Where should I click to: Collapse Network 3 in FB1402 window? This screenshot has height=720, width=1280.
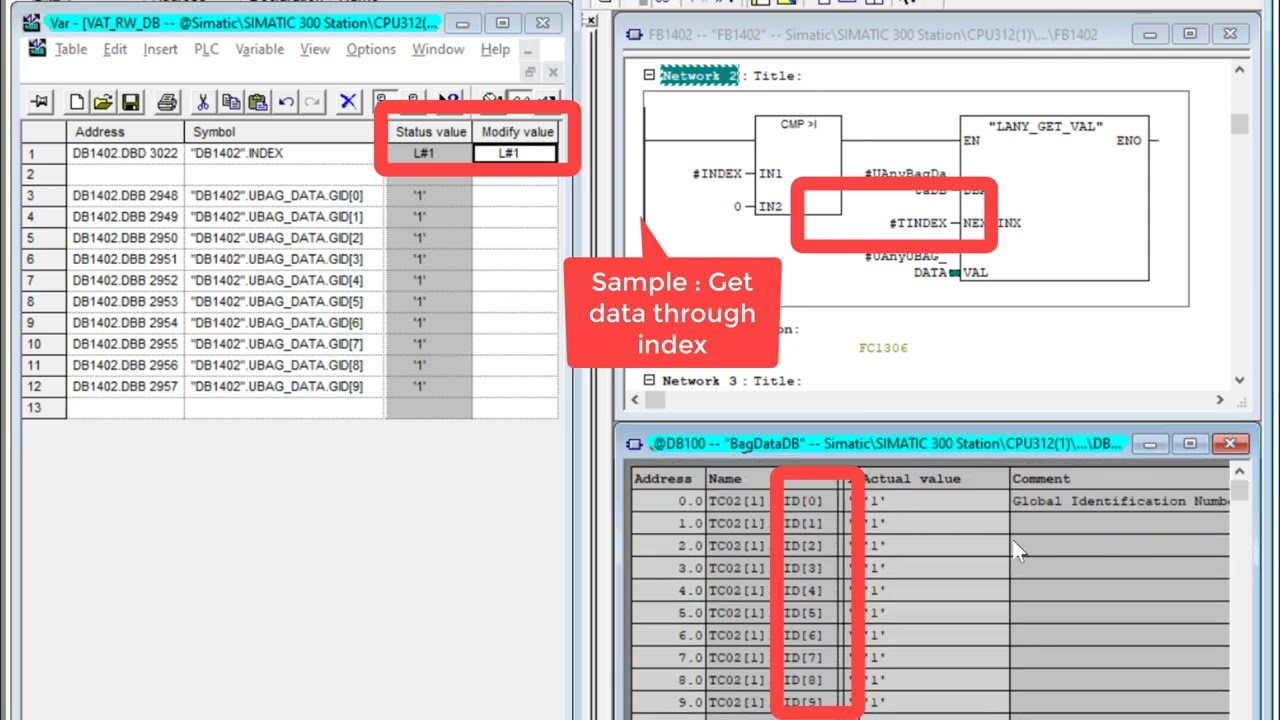649,380
